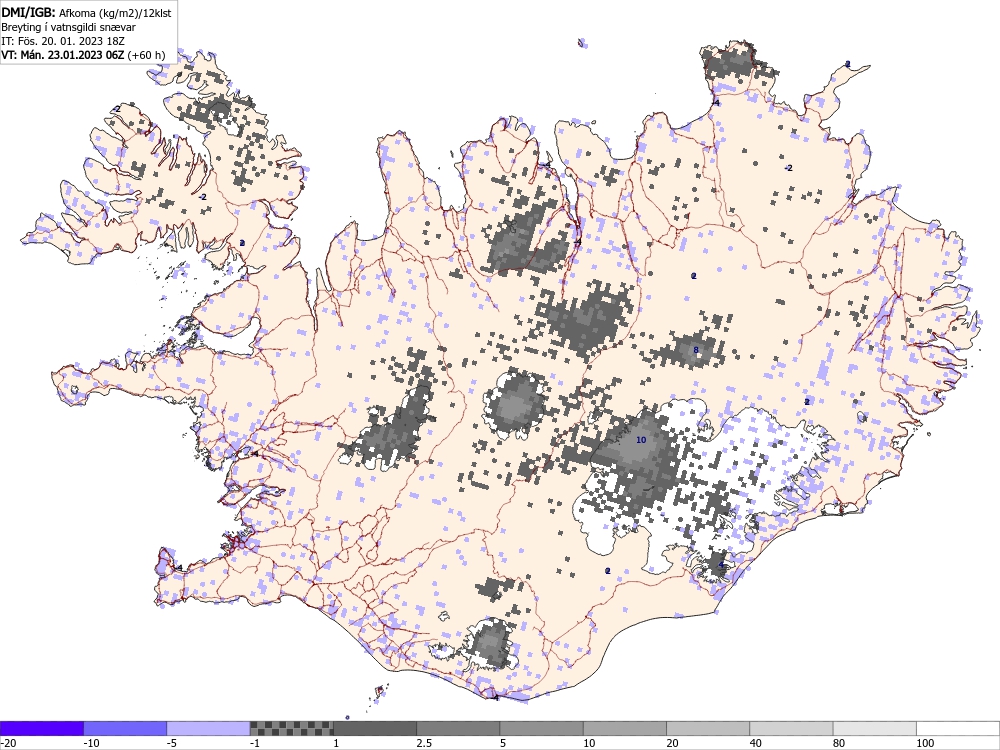Click the "-5" legend scale label
1000x750 pixels.
point(172,743)
